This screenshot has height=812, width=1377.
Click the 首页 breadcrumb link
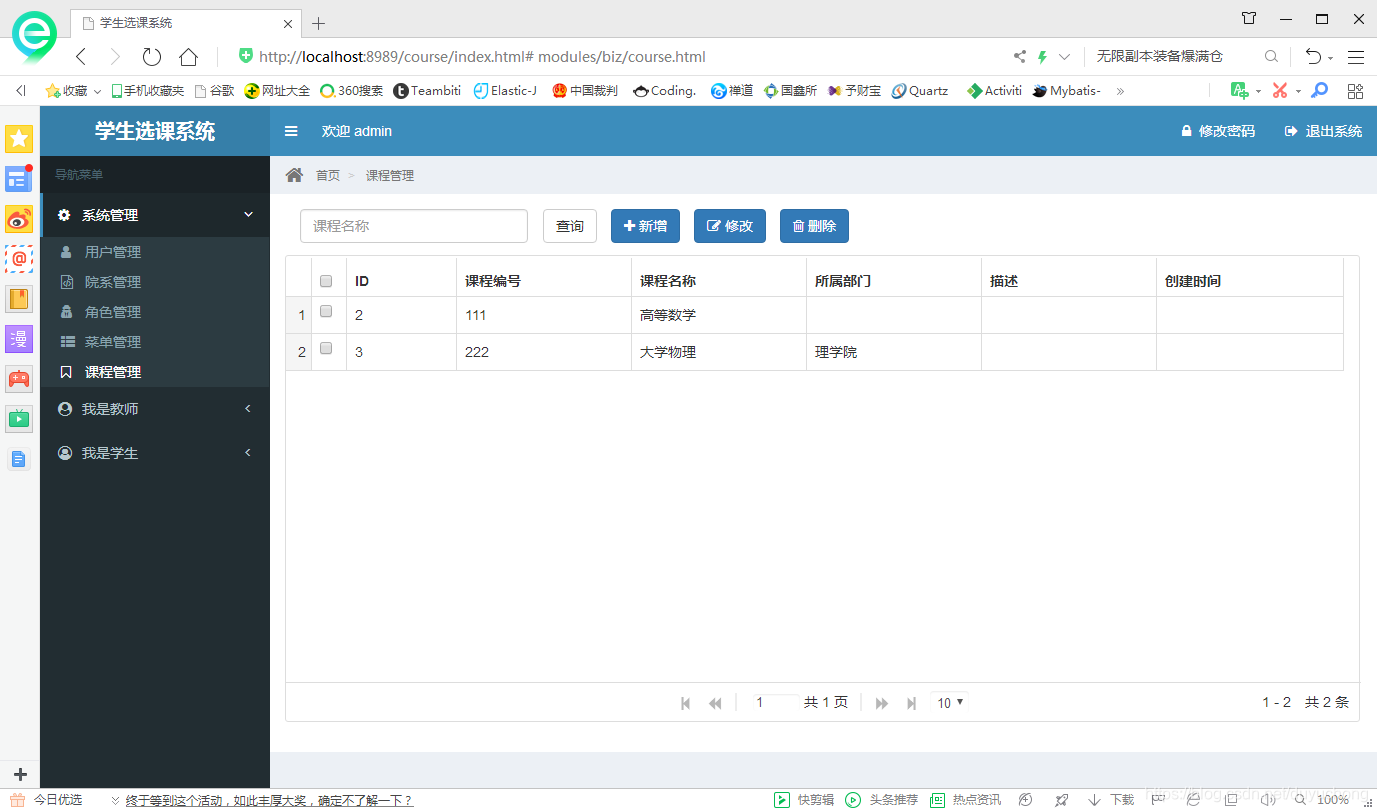tap(328, 175)
